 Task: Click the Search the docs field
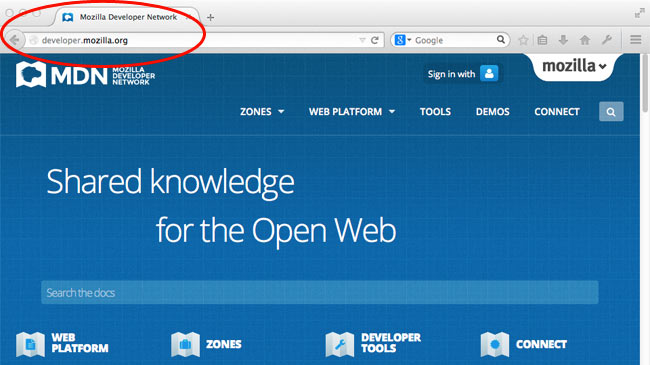pyautogui.click(x=320, y=292)
